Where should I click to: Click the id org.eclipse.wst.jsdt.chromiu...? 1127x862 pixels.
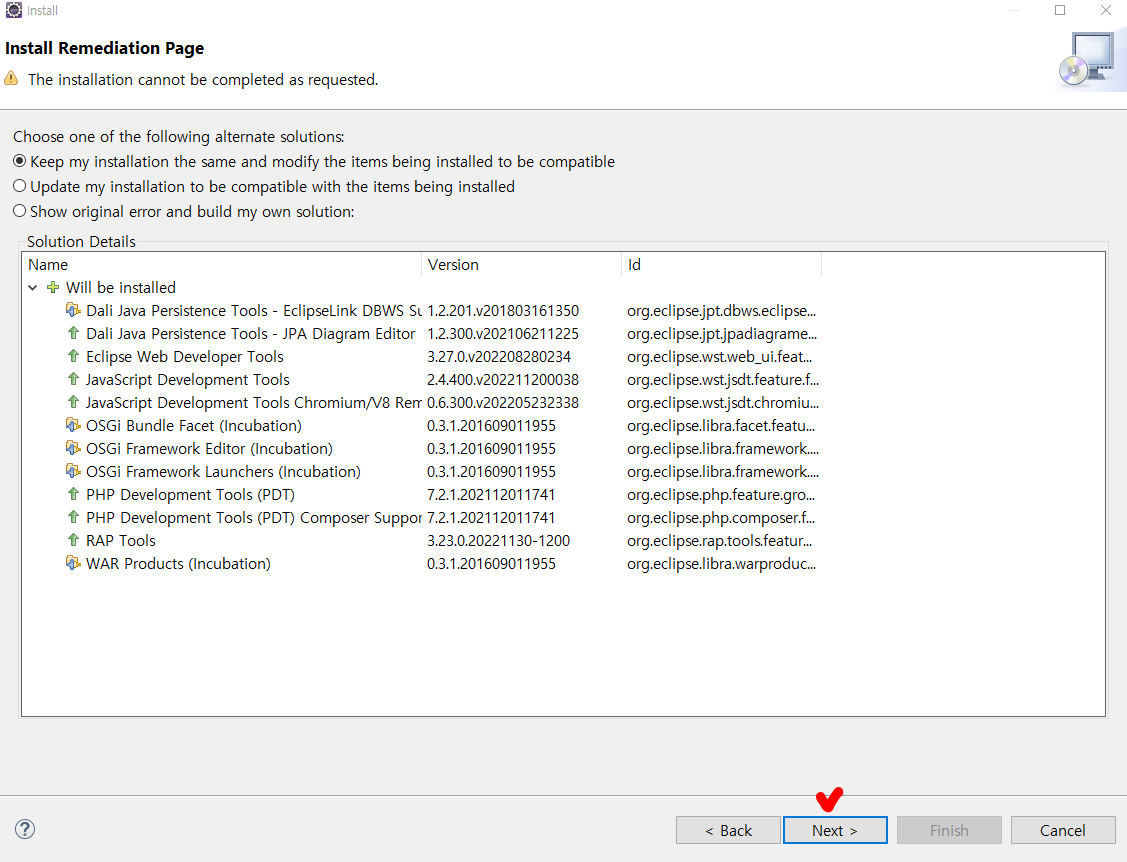point(723,403)
